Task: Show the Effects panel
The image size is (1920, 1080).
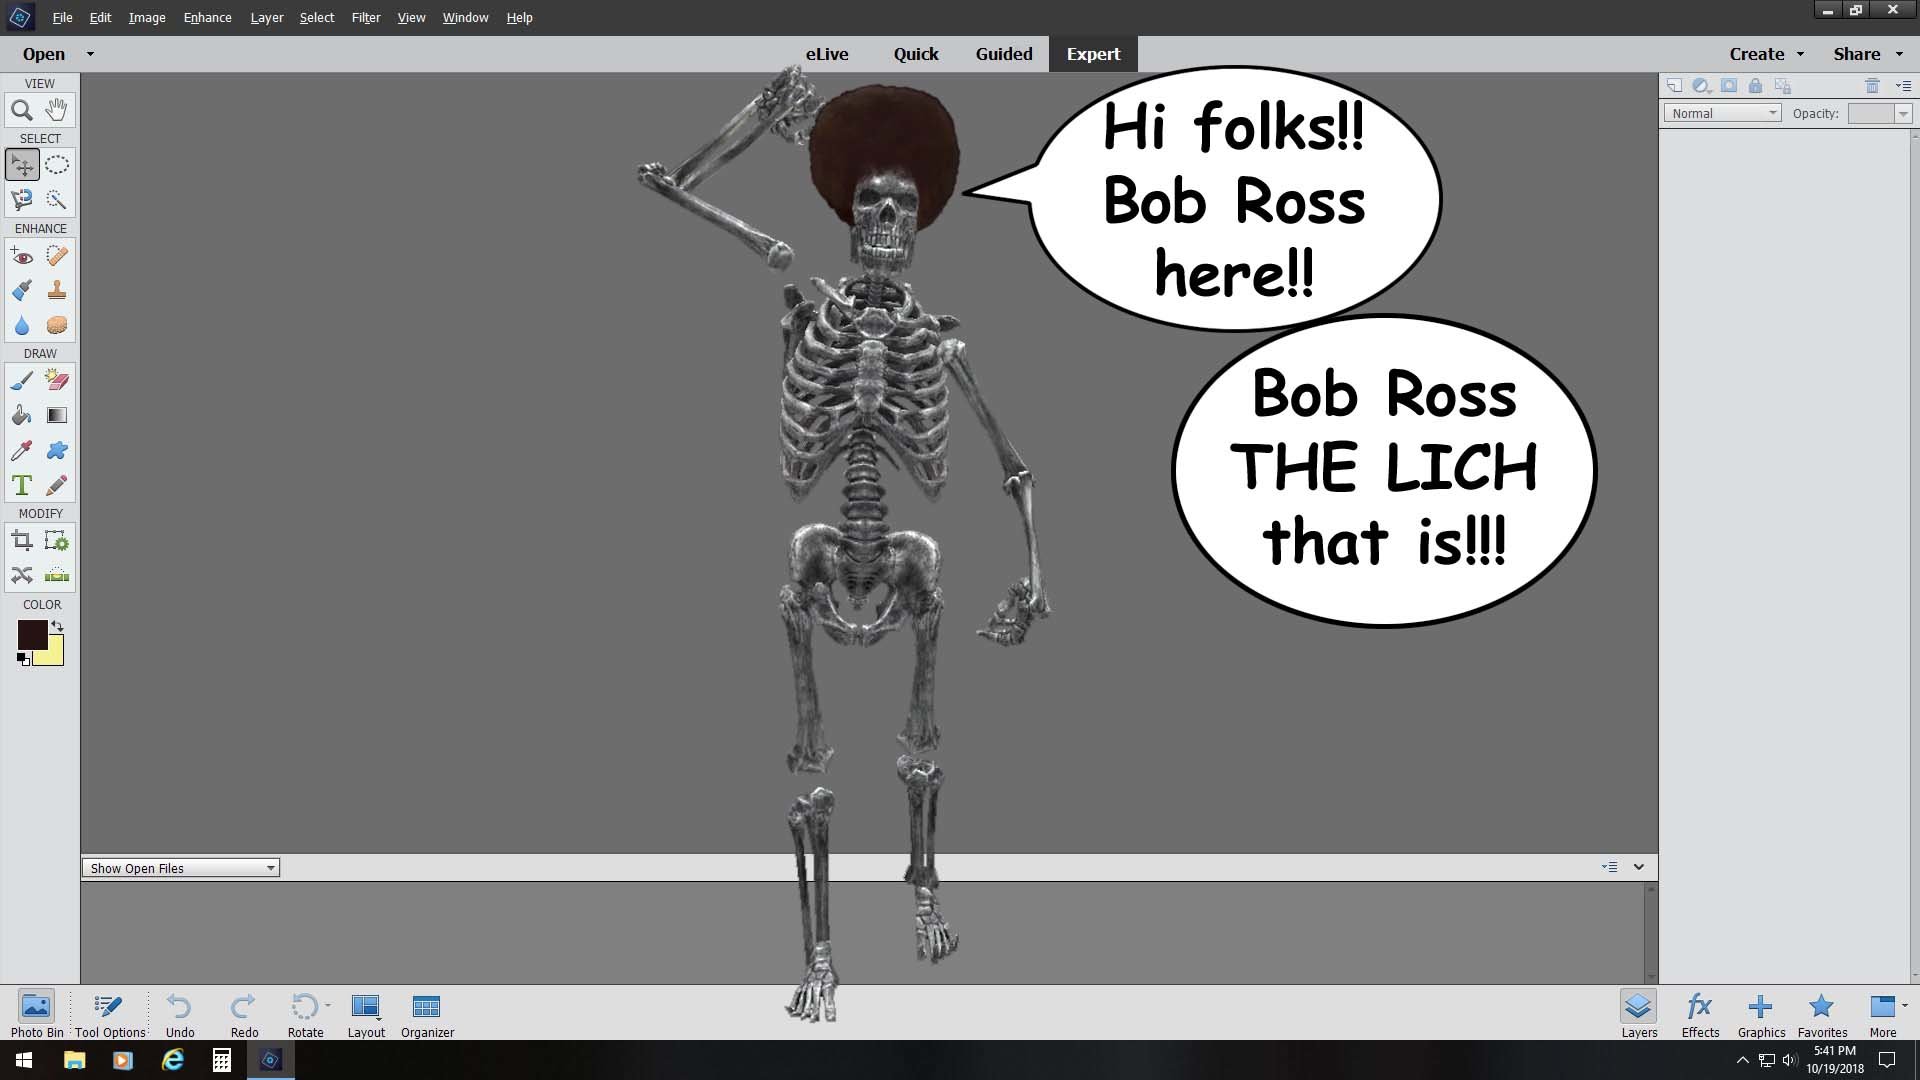Action: (1700, 1014)
